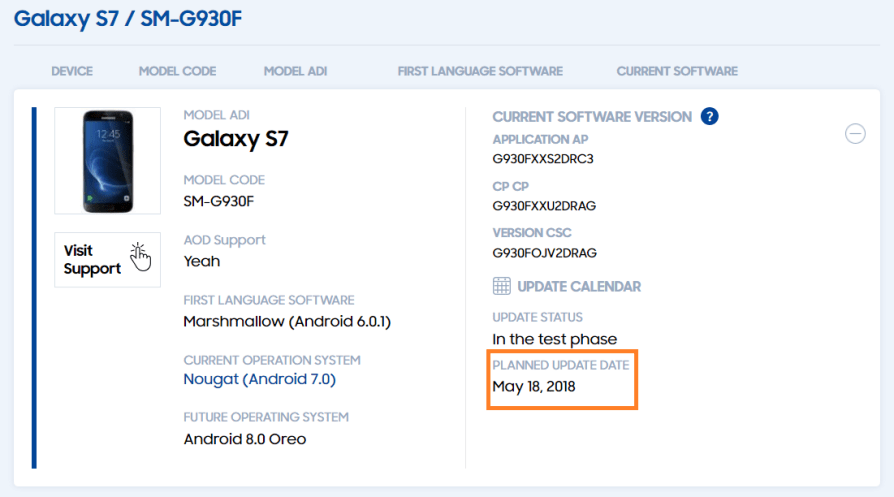Click the Galaxy S7 / SM-G930F page title
Image resolution: width=894 pixels, height=497 pixels.
point(128,19)
